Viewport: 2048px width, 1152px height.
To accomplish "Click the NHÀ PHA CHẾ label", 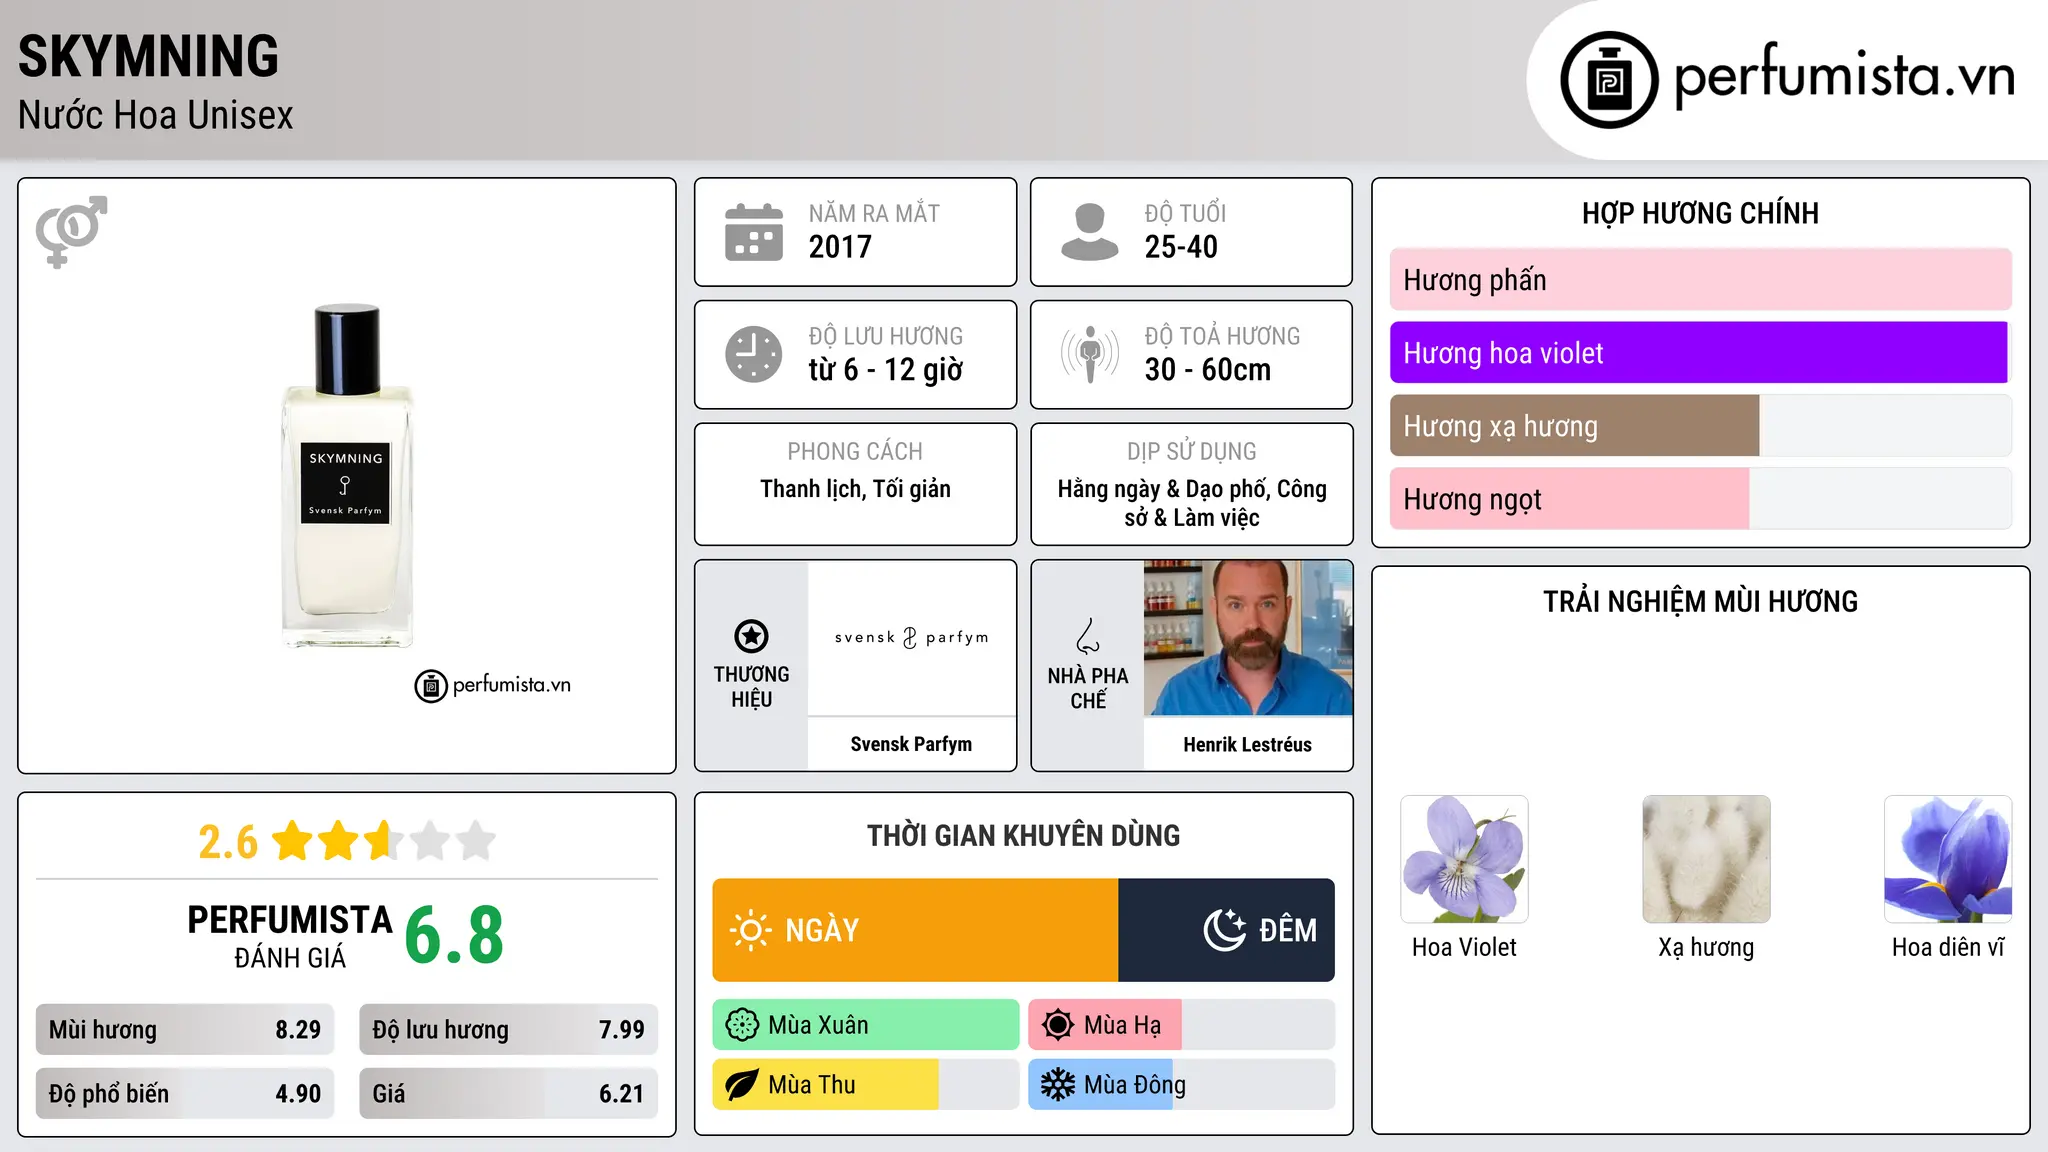I will pyautogui.click(x=1088, y=688).
